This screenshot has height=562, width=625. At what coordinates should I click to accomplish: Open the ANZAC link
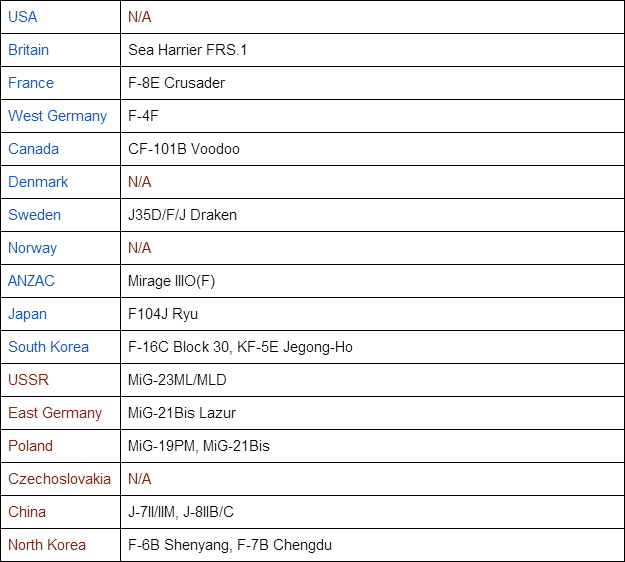click(x=31, y=281)
